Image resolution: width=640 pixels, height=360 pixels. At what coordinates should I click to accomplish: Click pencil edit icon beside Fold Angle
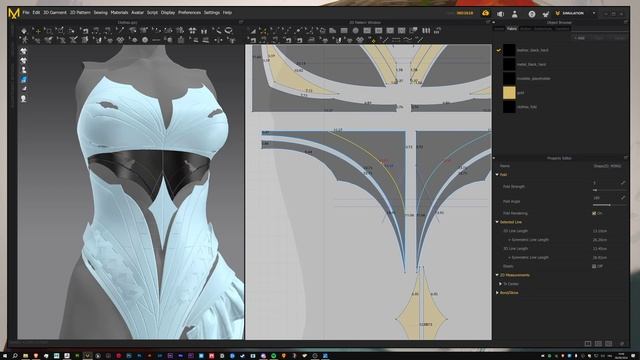623,198
